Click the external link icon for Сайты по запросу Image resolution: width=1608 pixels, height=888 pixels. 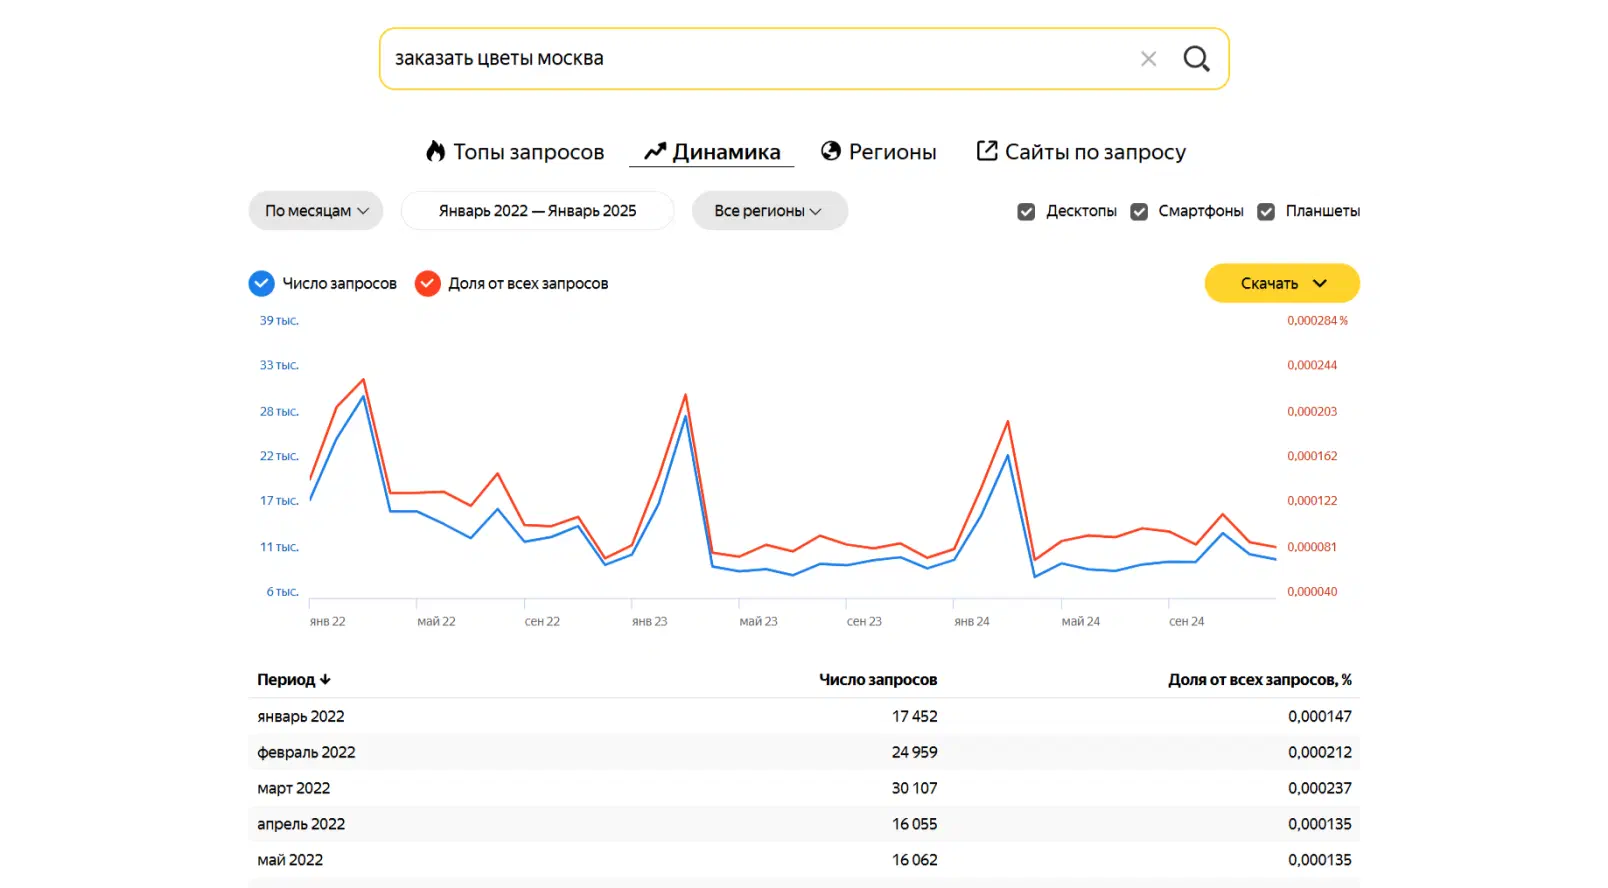point(987,151)
